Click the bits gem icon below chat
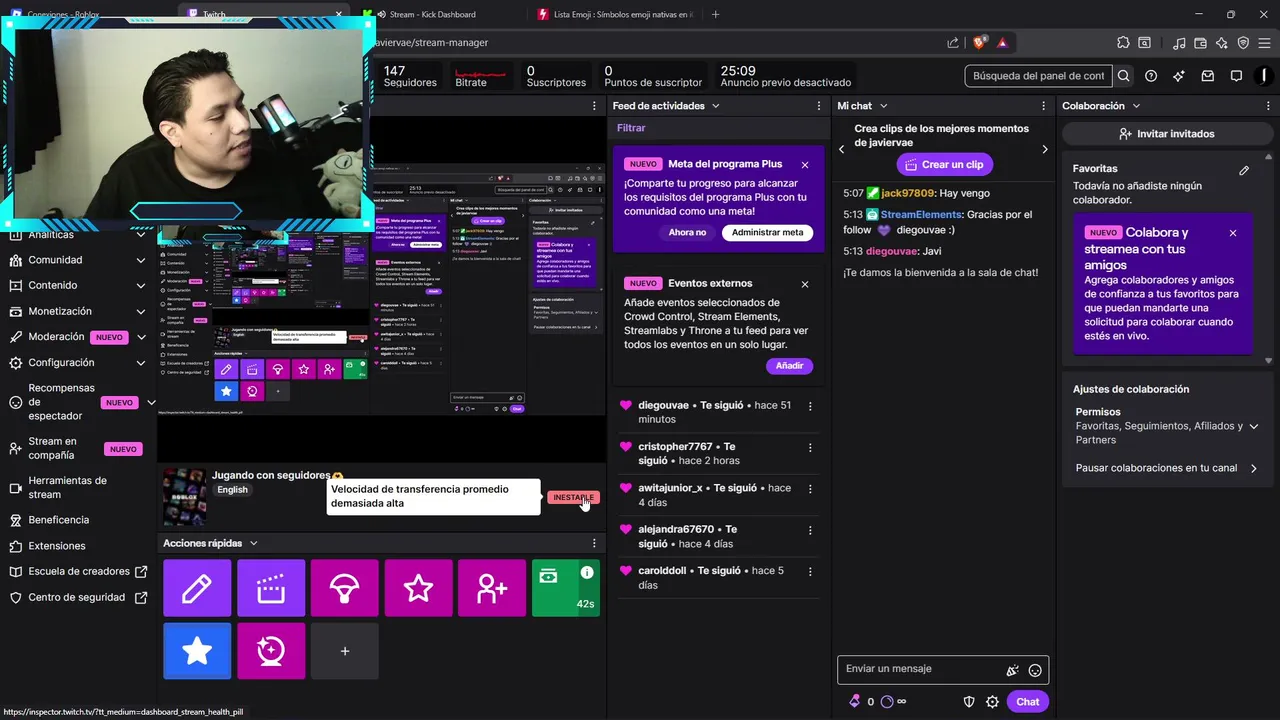The height and width of the screenshot is (720, 1280). [854, 702]
